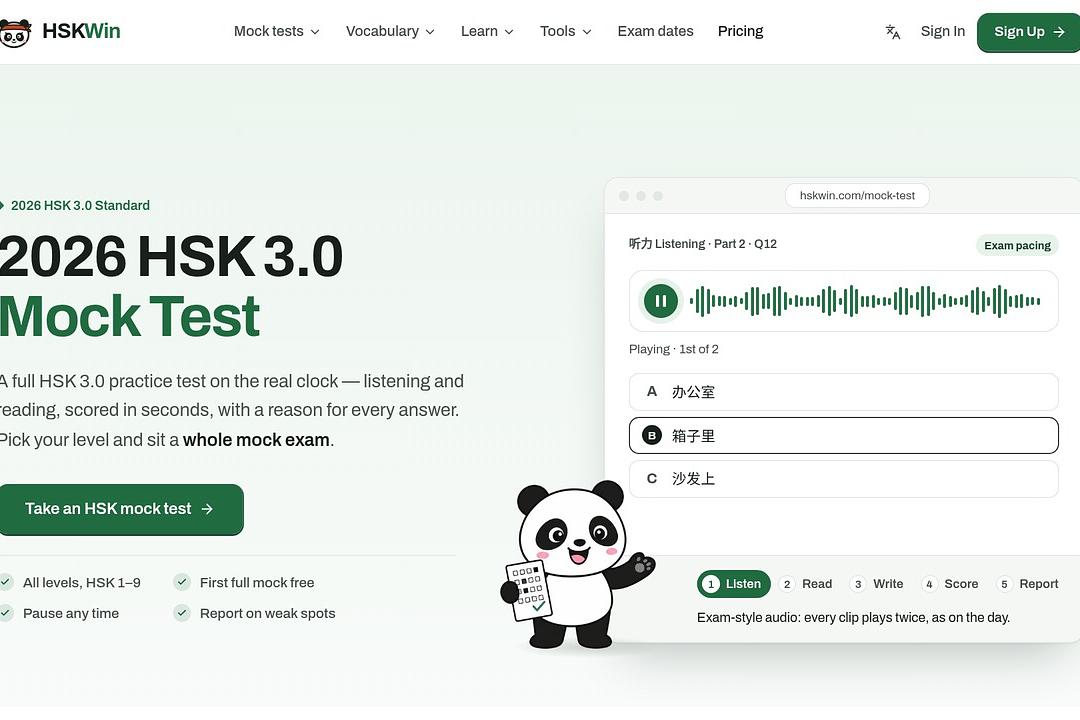Click the checkmark icon beside Report on weak spots
Image resolution: width=1080 pixels, height=720 pixels.
(x=182, y=613)
